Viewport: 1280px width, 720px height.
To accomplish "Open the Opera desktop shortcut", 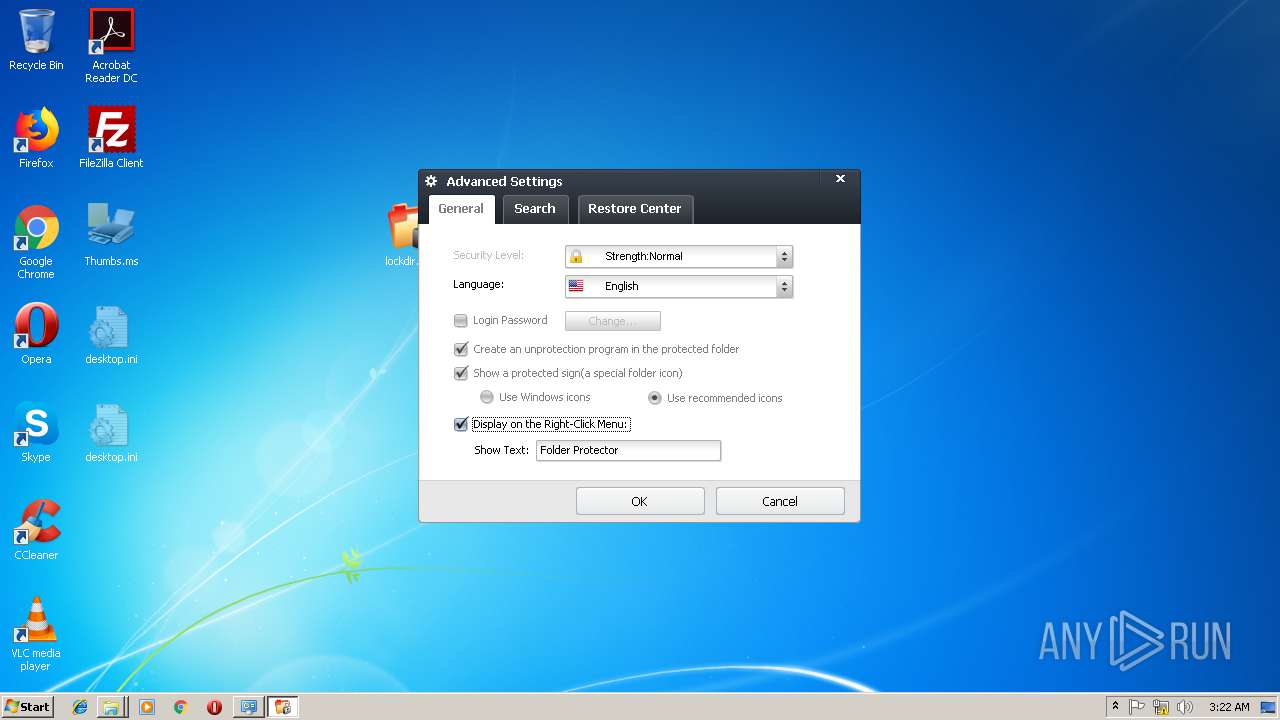I will click(36, 334).
